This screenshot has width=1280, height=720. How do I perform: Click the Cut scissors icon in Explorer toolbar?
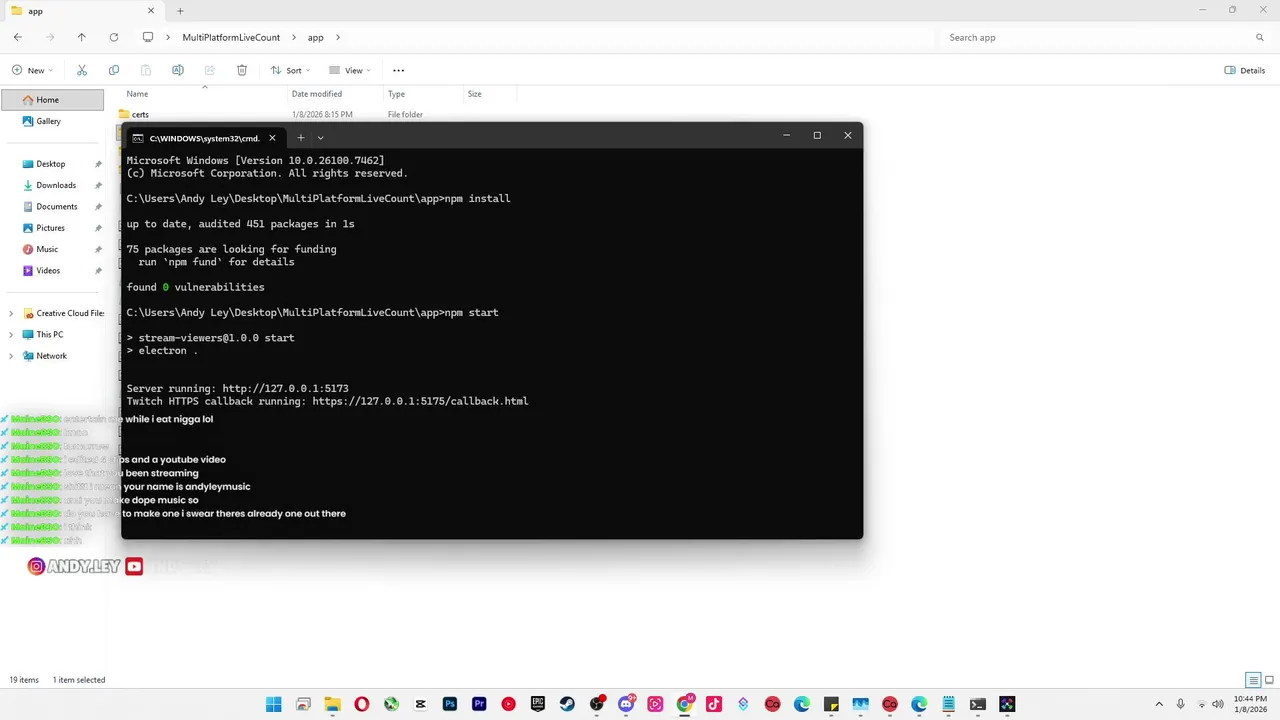pyautogui.click(x=82, y=70)
